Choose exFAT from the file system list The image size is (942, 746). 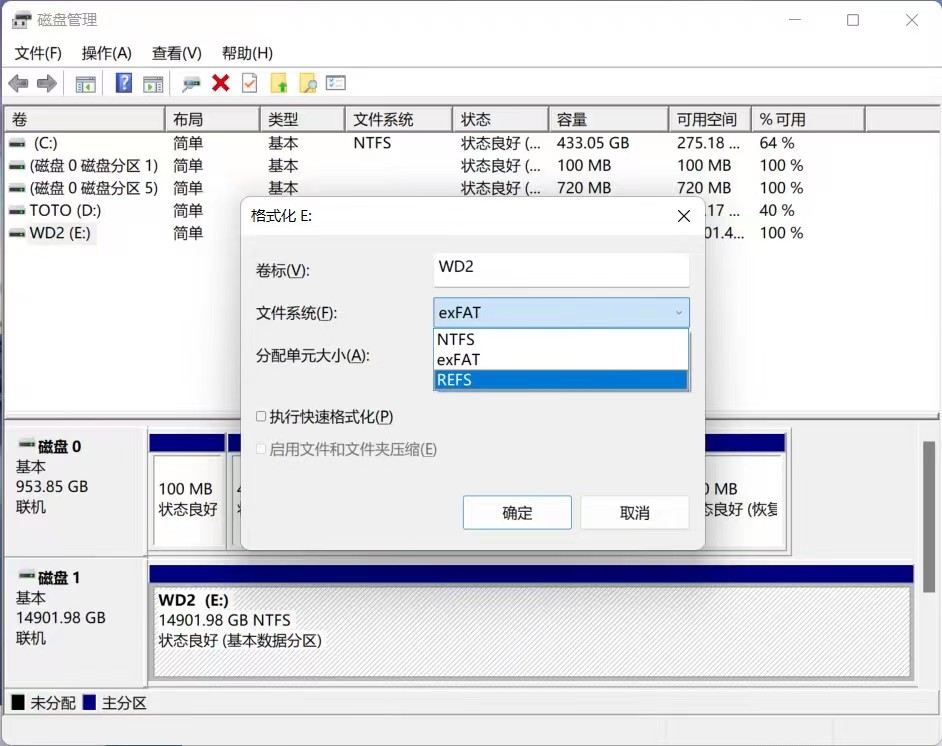[561, 360]
